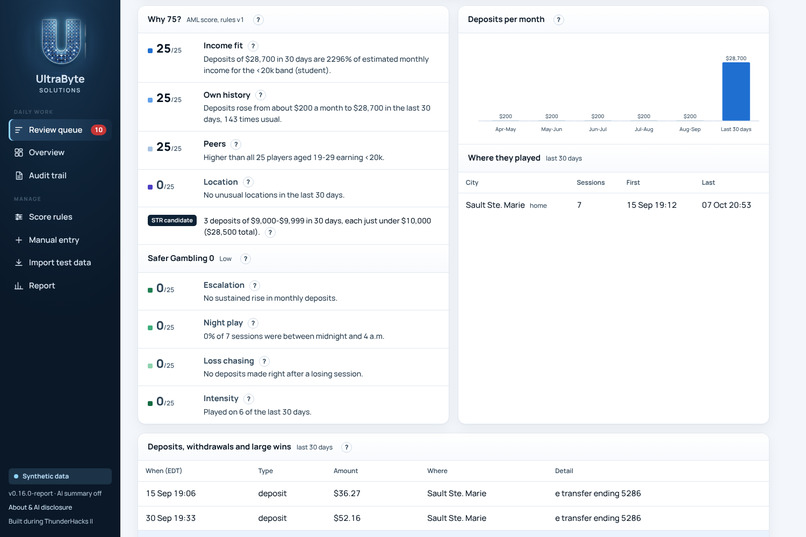Select the 30 Sep 19:33 deposit row

(x=453, y=518)
